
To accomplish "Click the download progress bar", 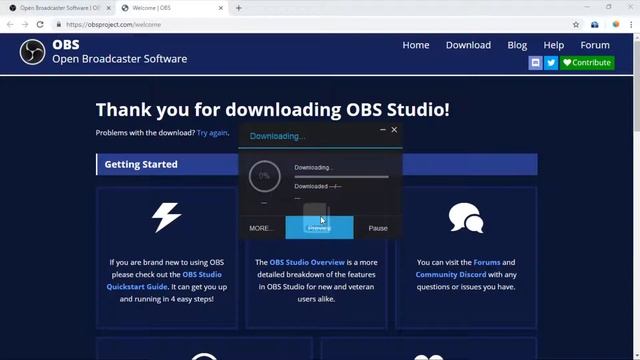I will [341, 177].
